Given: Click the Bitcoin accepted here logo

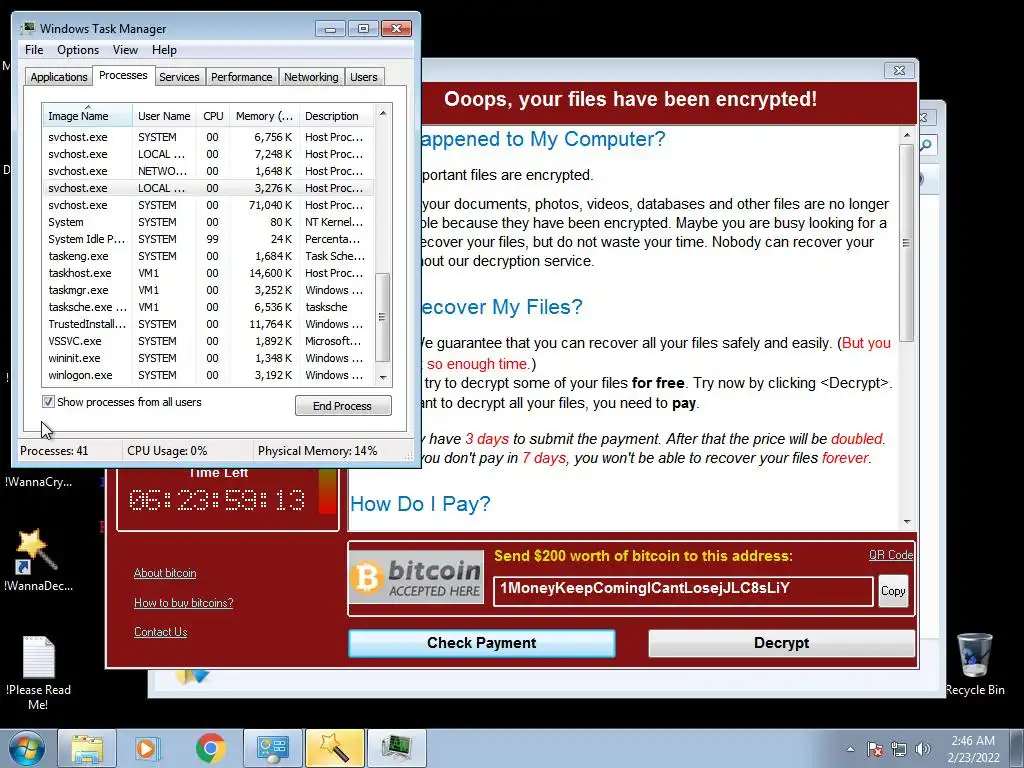Looking at the screenshot, I should click(417, 577).
